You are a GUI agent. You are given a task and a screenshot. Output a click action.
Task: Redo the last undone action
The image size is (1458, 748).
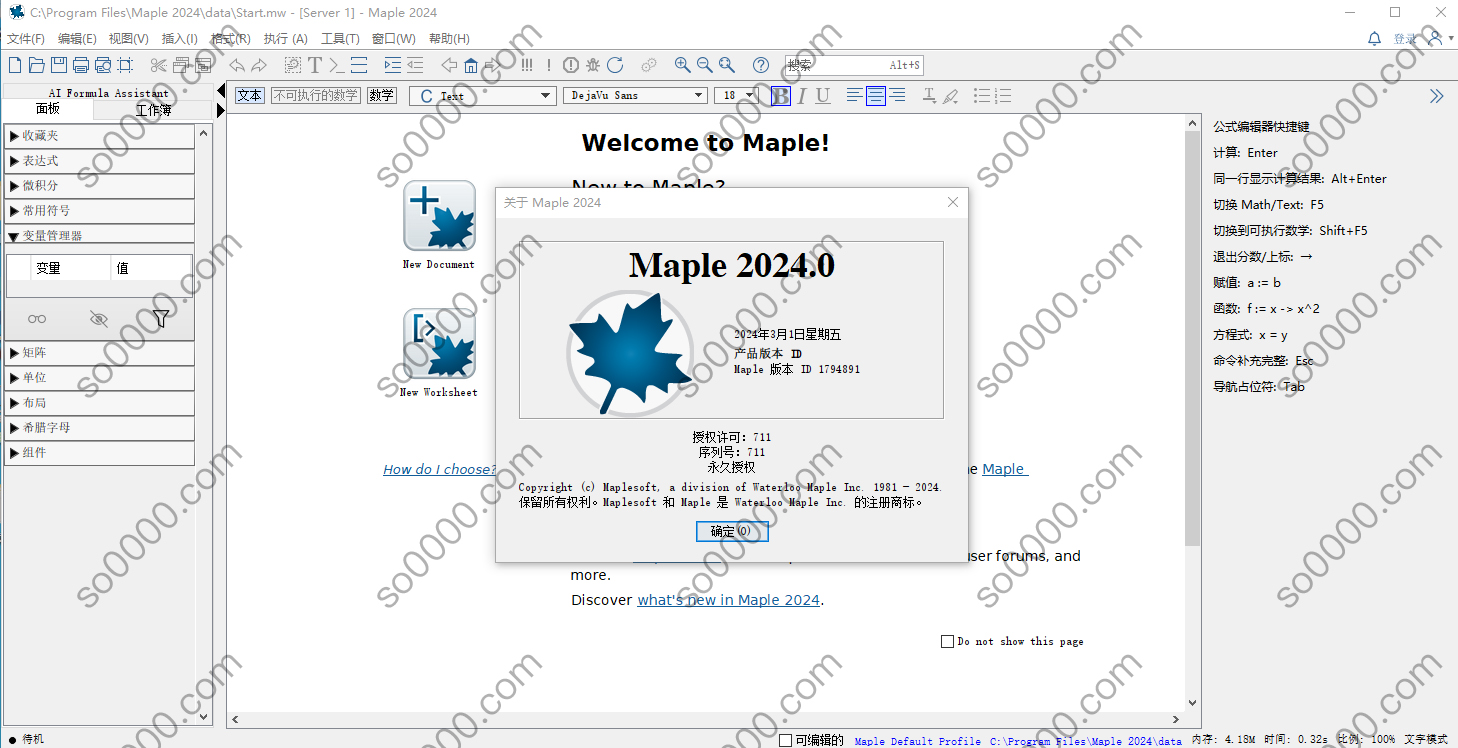click(259, 65)
